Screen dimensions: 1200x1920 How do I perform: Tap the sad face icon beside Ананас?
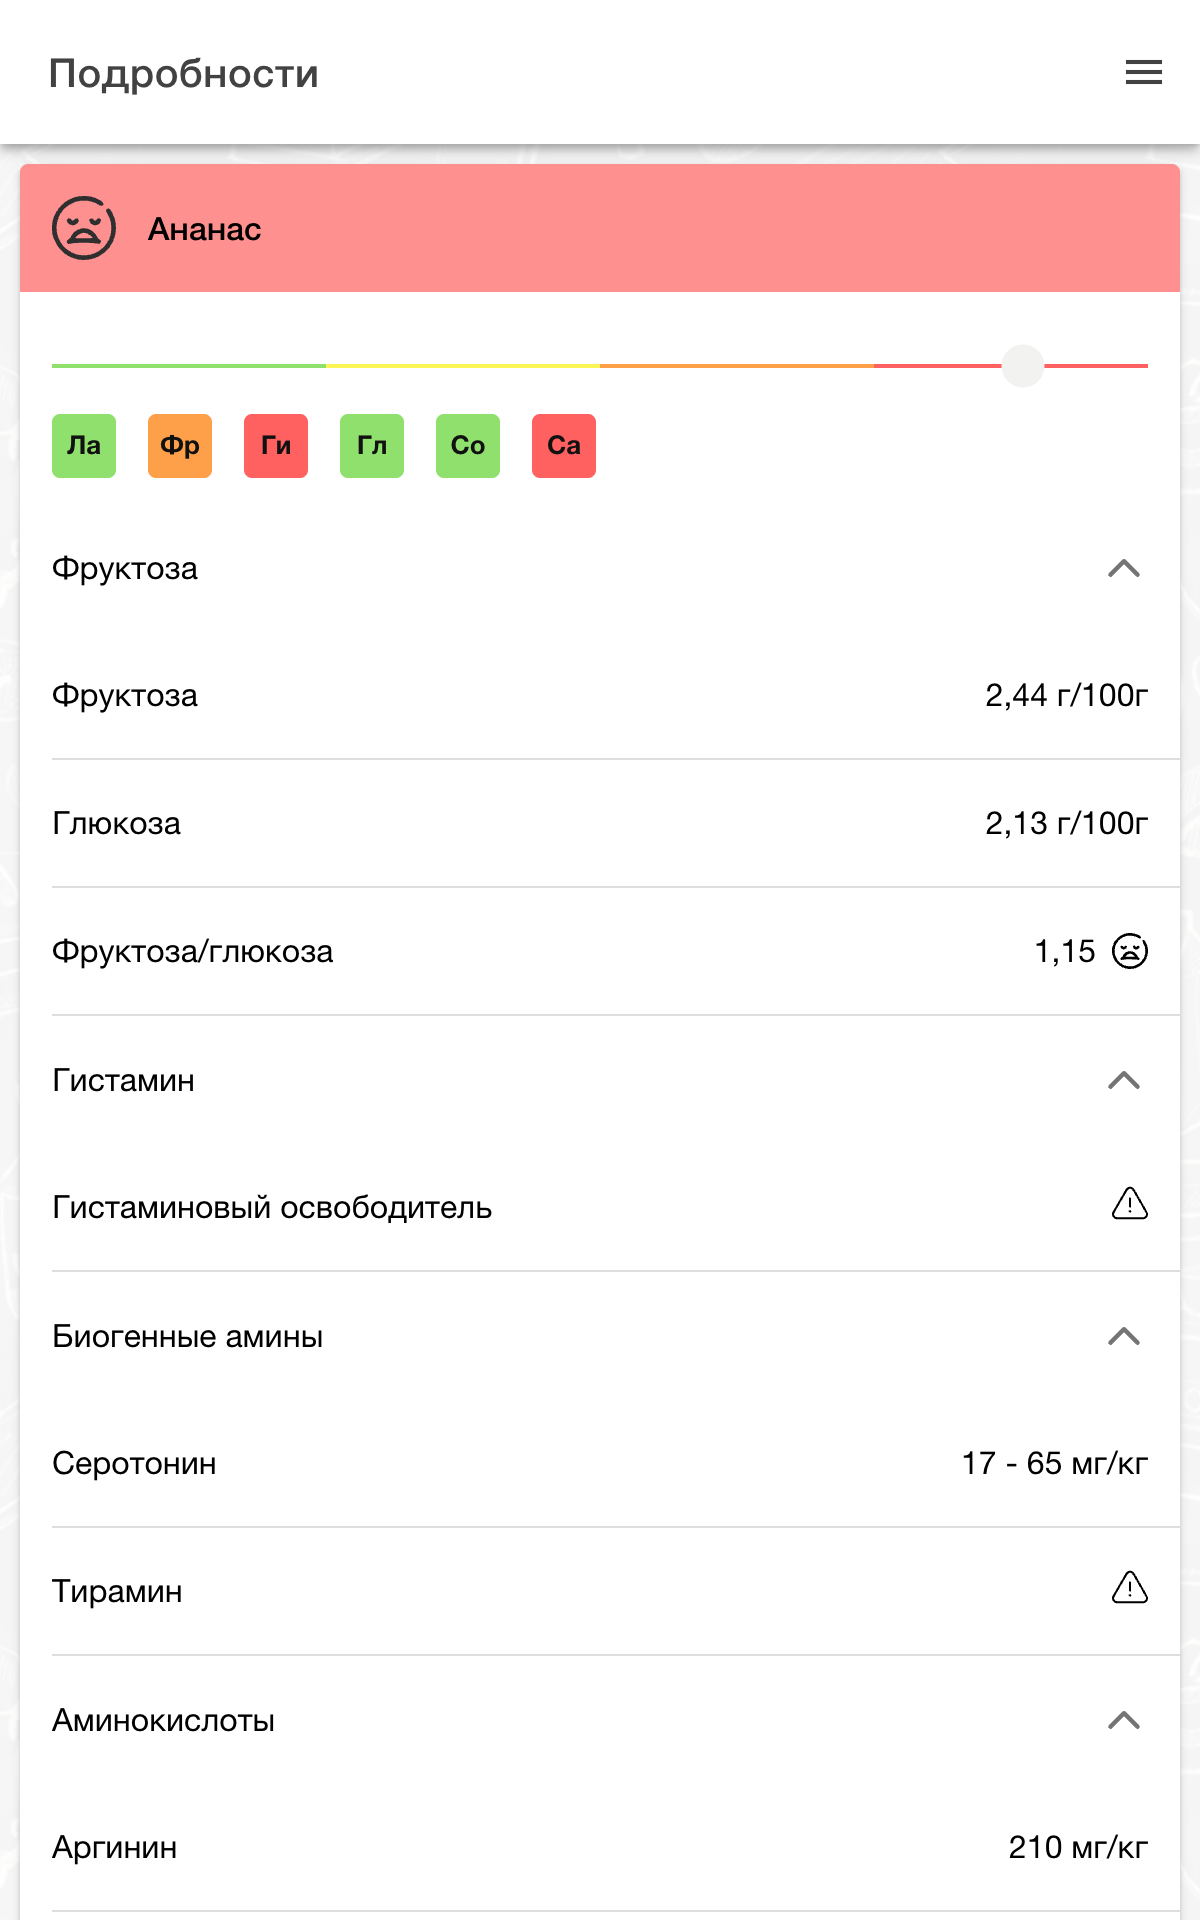tap(84, 228)
